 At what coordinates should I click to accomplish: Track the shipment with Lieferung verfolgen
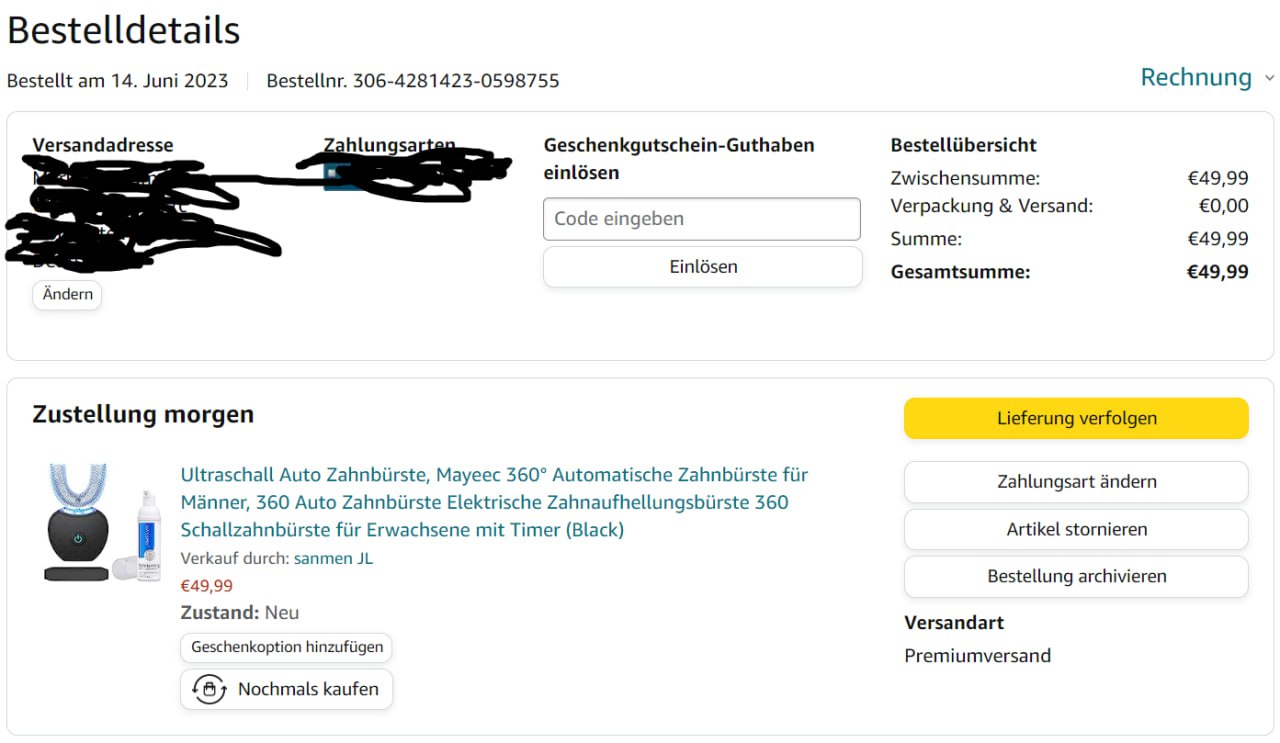1076,418
